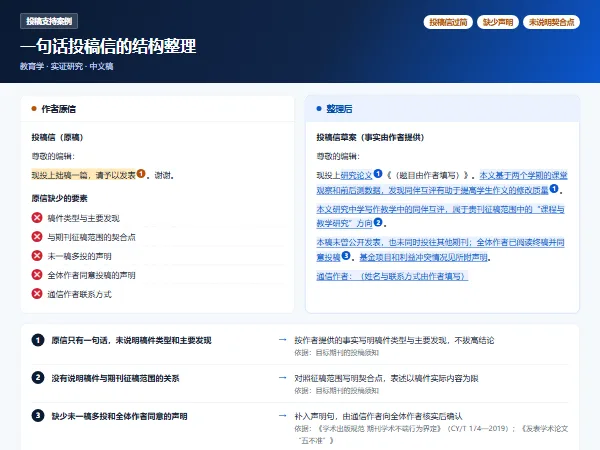Viewport: 600px width, 450px height.
Task: Click orange marker 1 in original letter
Action: tap(141, 174)
